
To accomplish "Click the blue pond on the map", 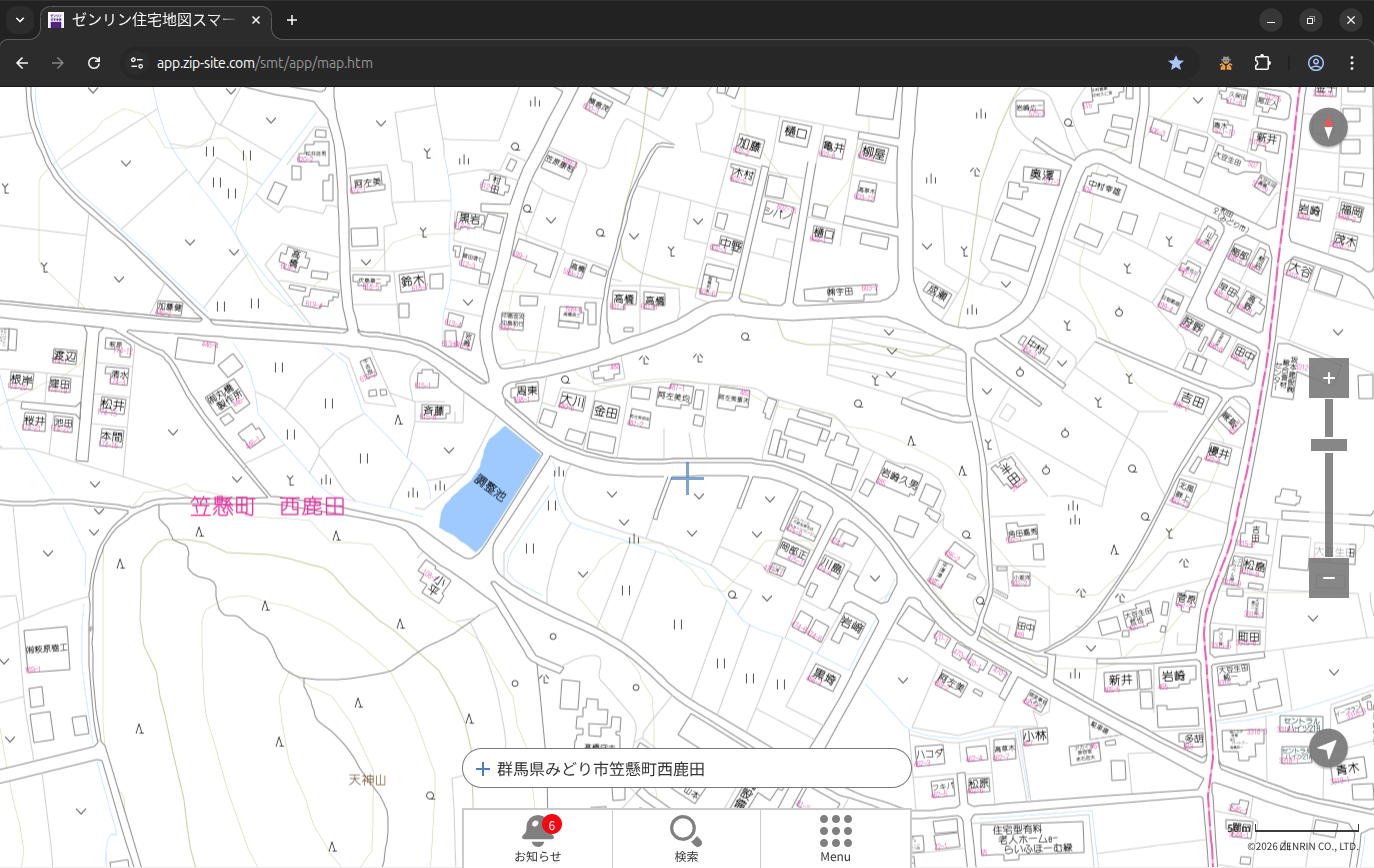I will [x=487, y=490].
